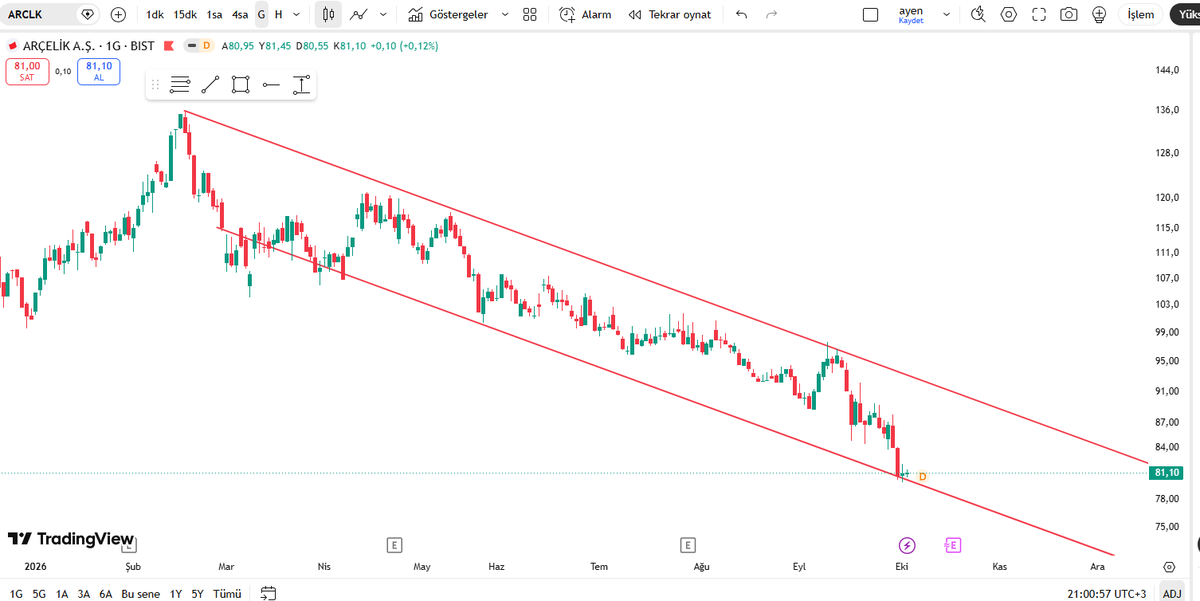Open chart settings hexagon icon
This screenshot has width=1200, height=601.
click(x=1009, y=15)
